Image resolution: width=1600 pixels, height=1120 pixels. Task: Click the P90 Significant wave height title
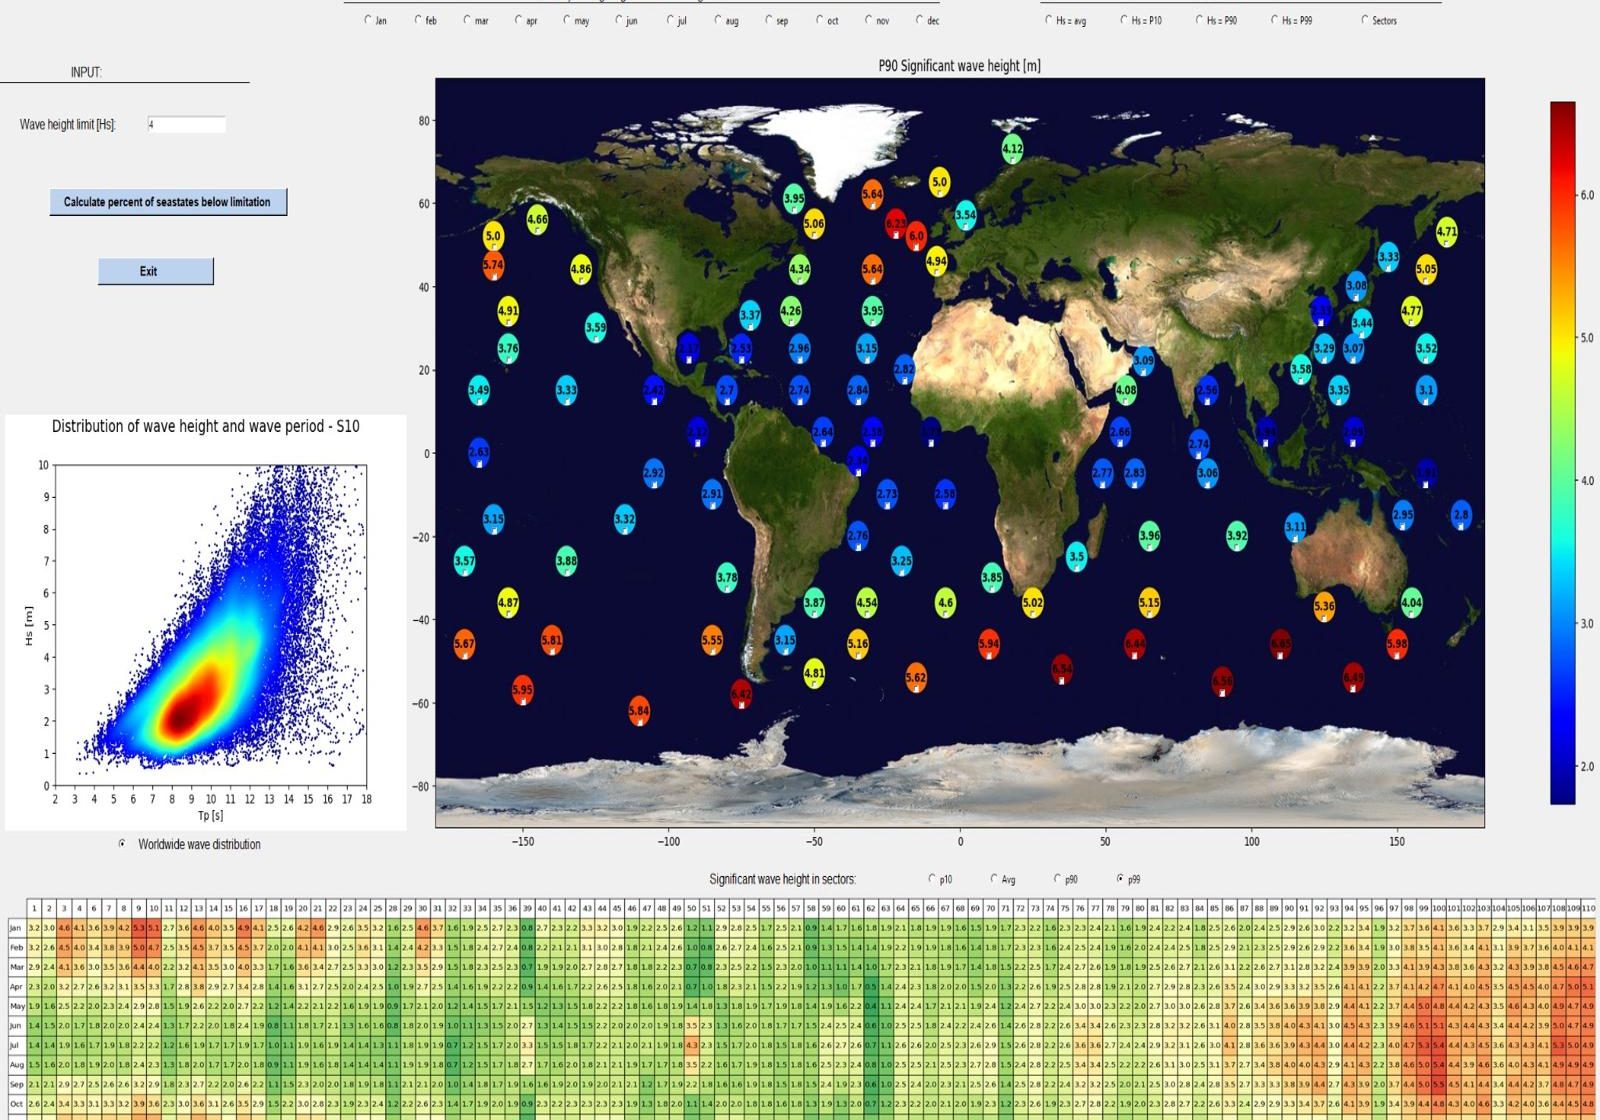click(959, 66)
